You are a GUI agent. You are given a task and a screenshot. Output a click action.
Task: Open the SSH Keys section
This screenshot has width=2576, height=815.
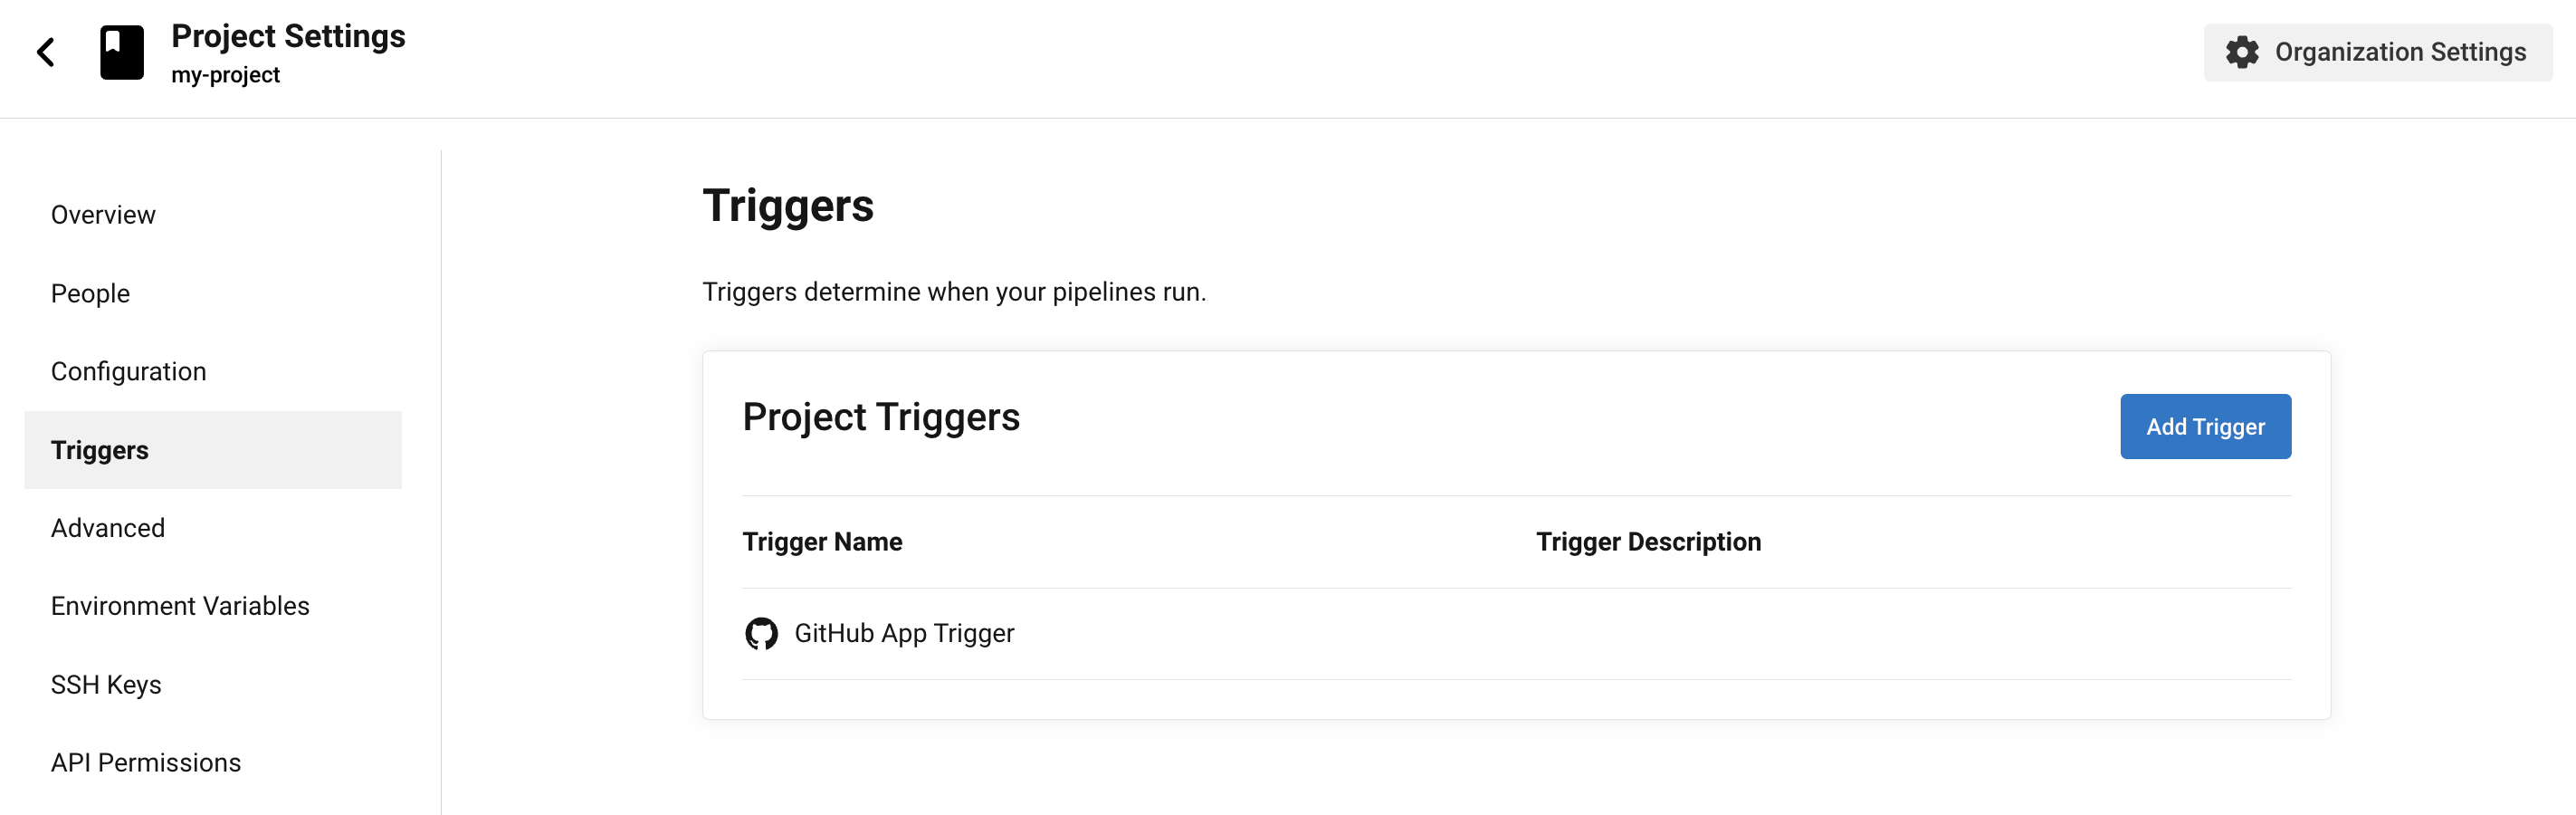coord(106,685)
